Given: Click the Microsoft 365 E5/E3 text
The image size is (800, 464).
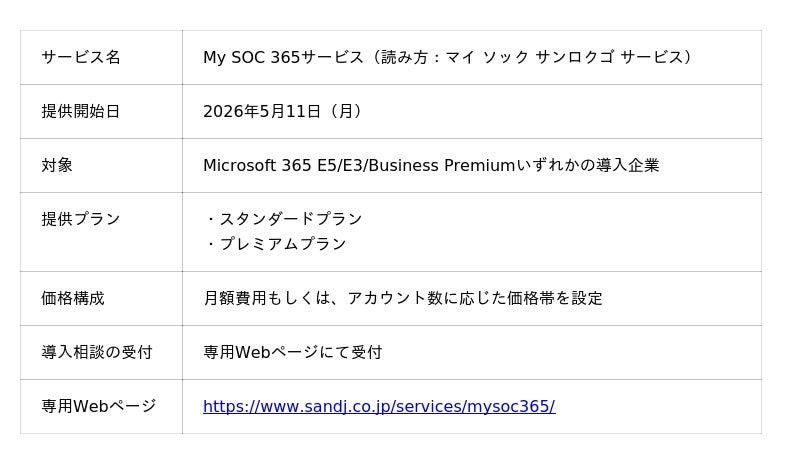Looking at the screenshot, I should [284, 165].
